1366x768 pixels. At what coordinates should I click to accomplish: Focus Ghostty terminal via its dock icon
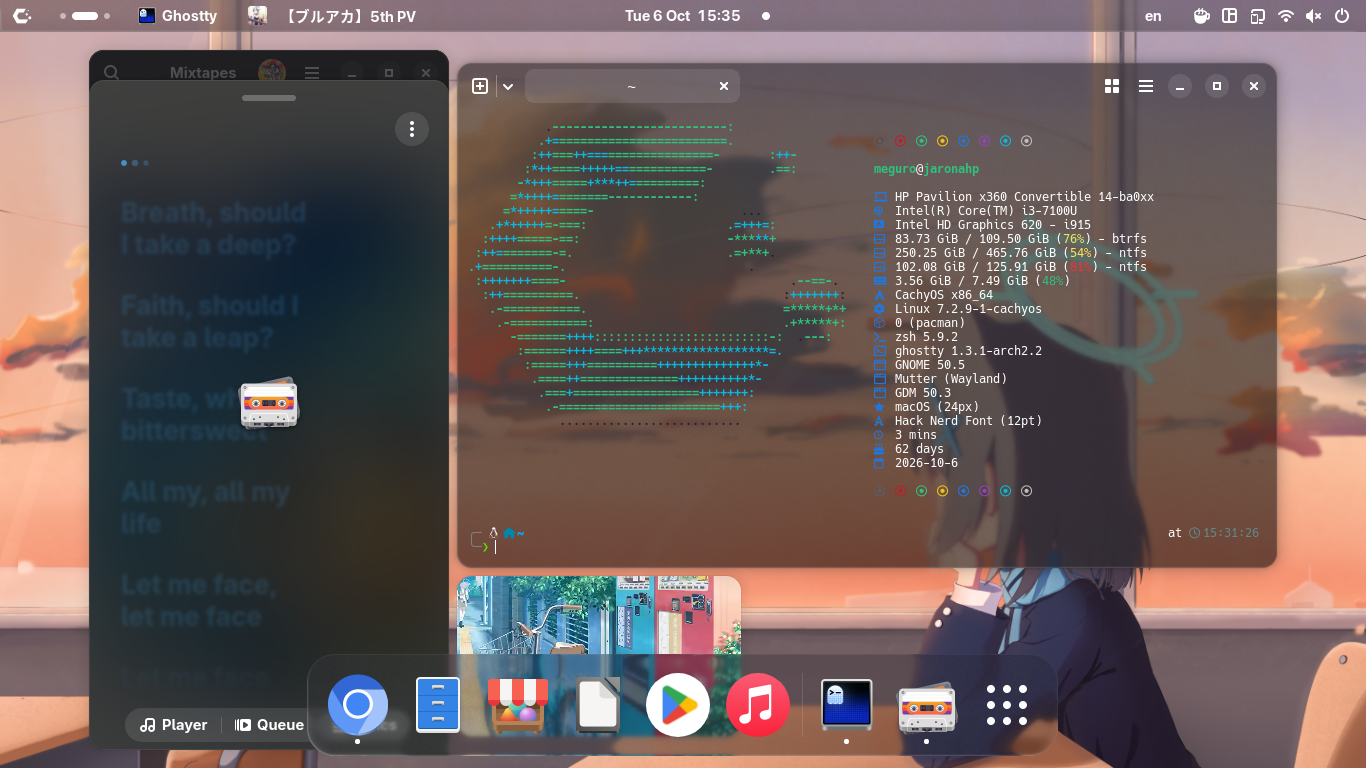point(847,704)
